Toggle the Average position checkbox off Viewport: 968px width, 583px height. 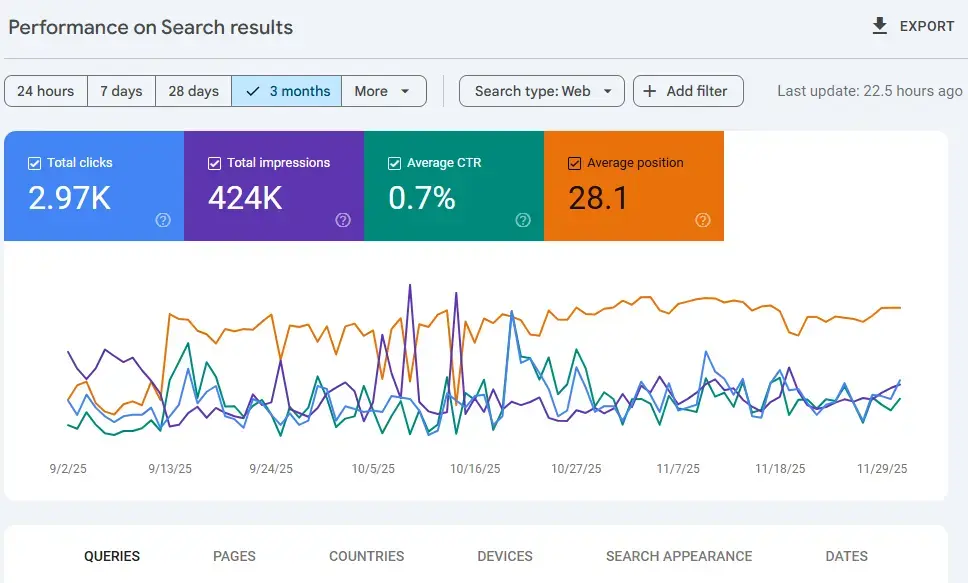(574, 162)
